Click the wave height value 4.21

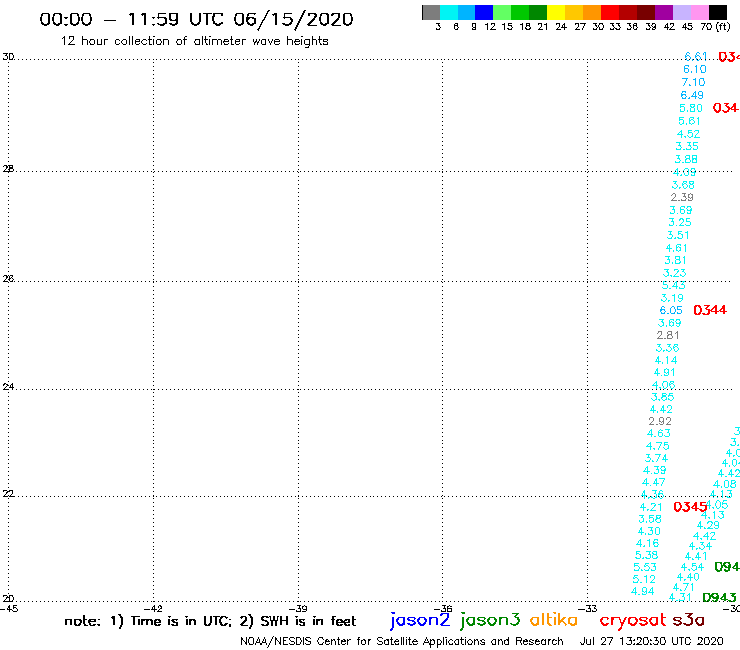tap(651, 507)
